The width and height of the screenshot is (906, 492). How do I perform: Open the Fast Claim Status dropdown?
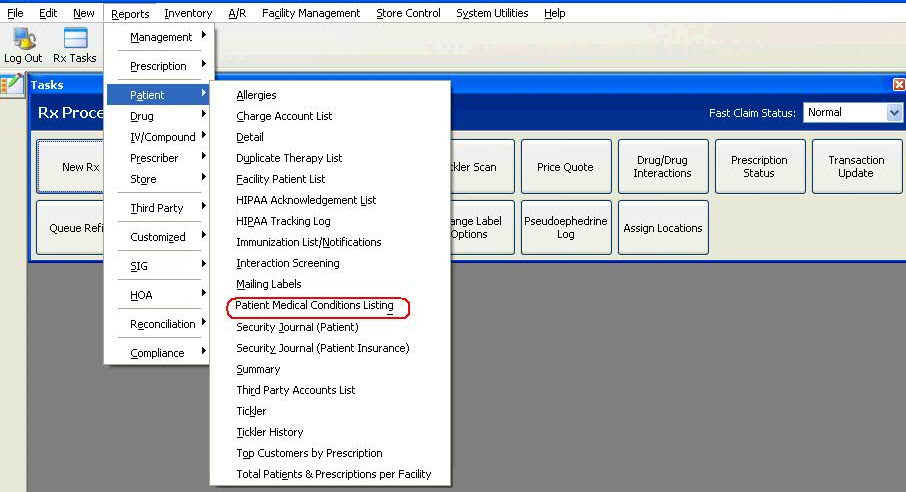coord(894,113)
